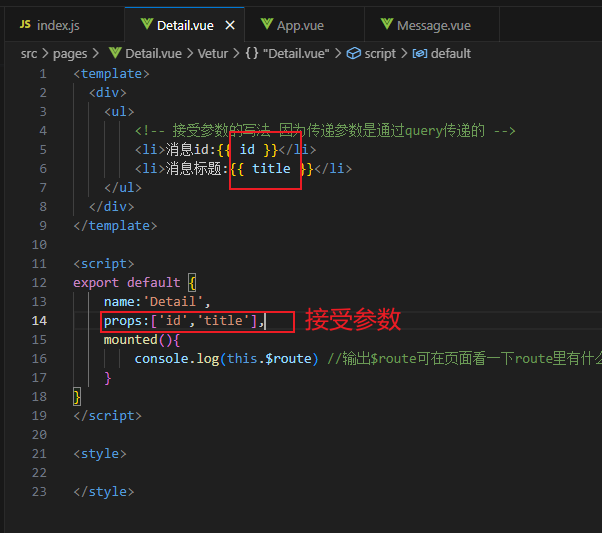This screenshot has width=602, height=533.
Task: Click the closing template tag on line 9
Action: tap(115, 226)
